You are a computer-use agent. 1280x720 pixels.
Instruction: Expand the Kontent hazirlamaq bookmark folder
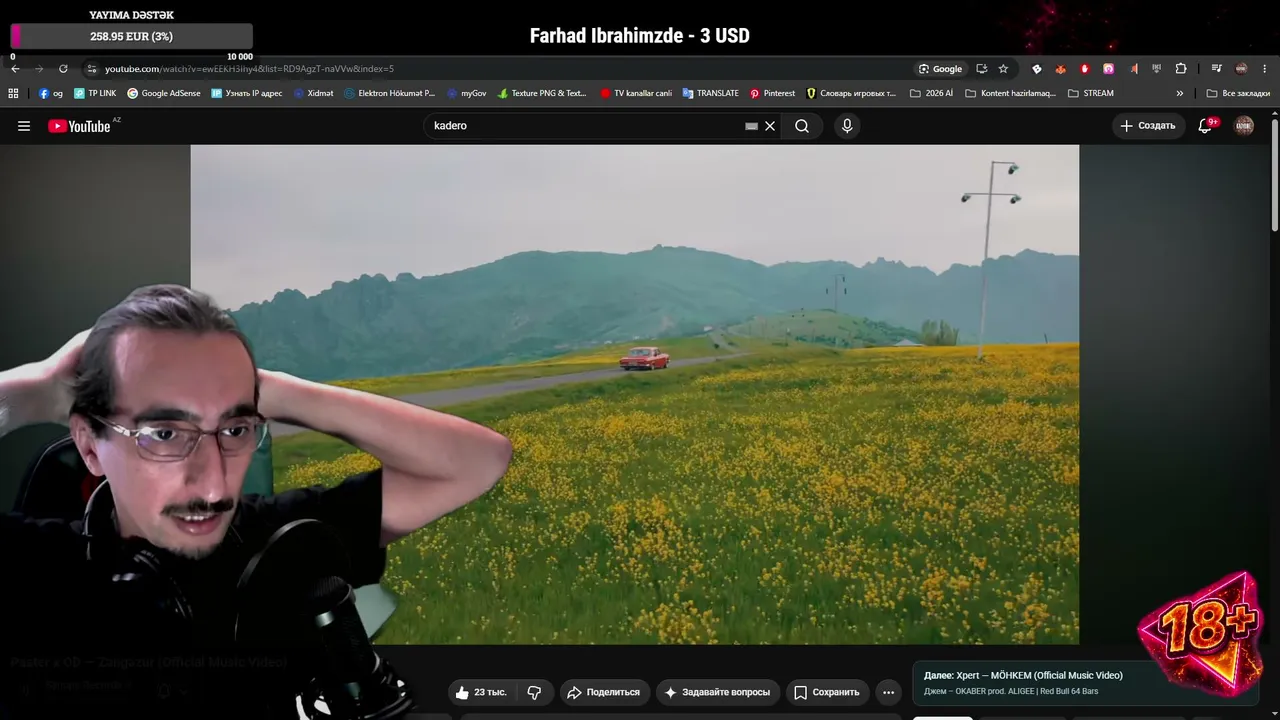pos(1011,93)
